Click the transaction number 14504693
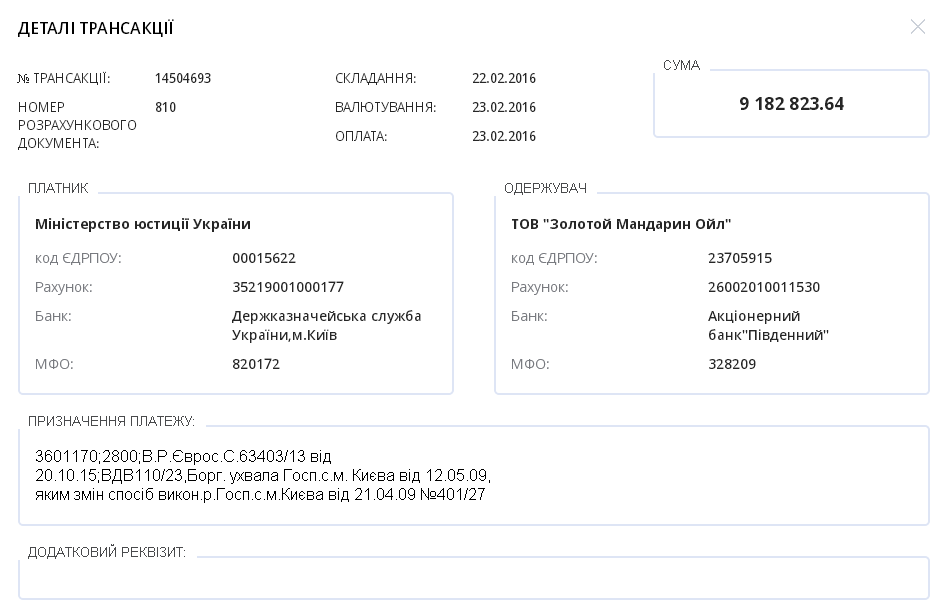941x608 pixels. [183, 79]
